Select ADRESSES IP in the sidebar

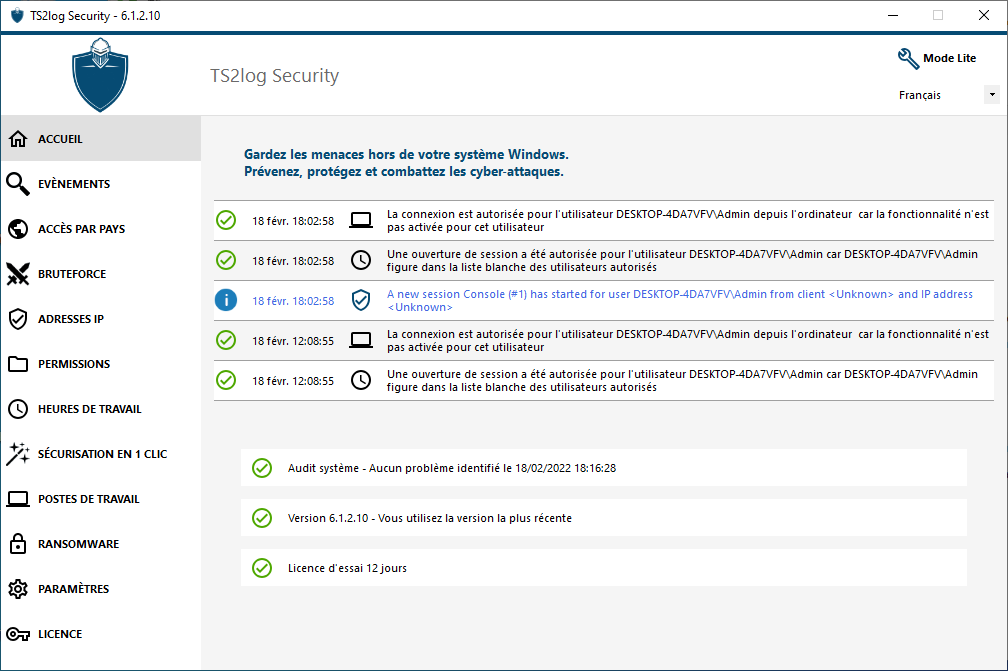click(101, 319)
